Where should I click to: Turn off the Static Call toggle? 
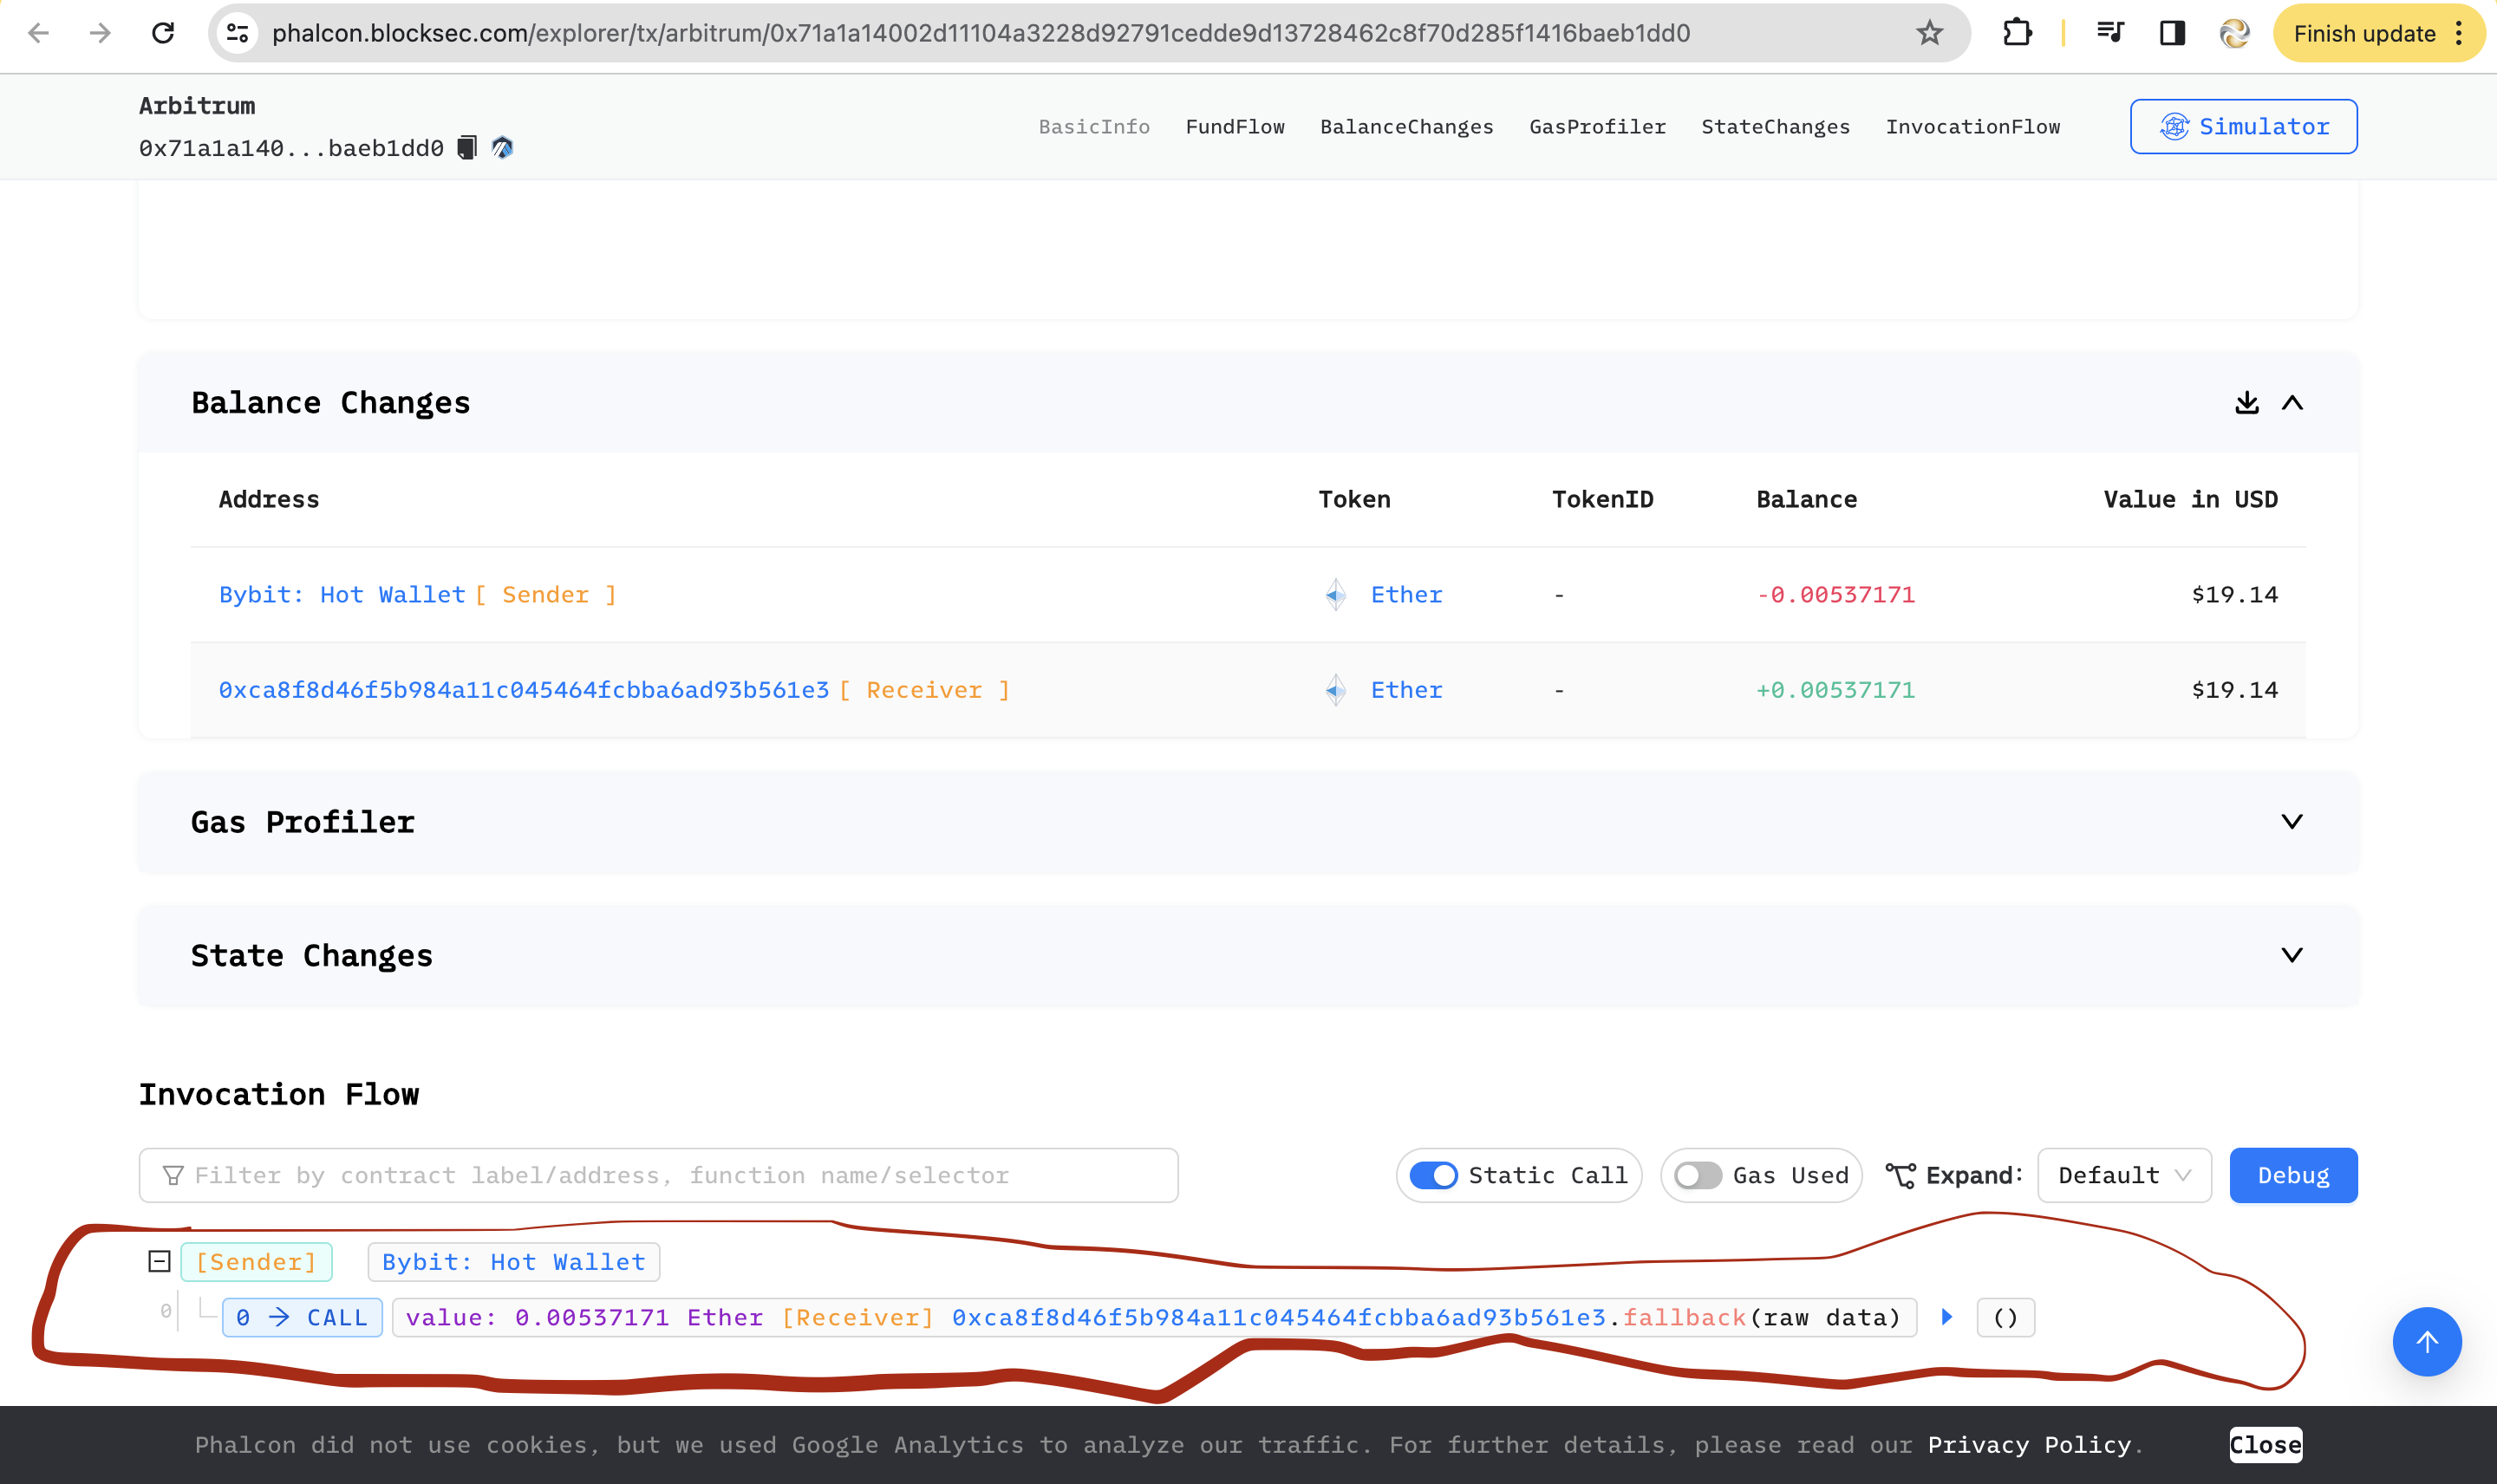(x=1433, y=1175)
